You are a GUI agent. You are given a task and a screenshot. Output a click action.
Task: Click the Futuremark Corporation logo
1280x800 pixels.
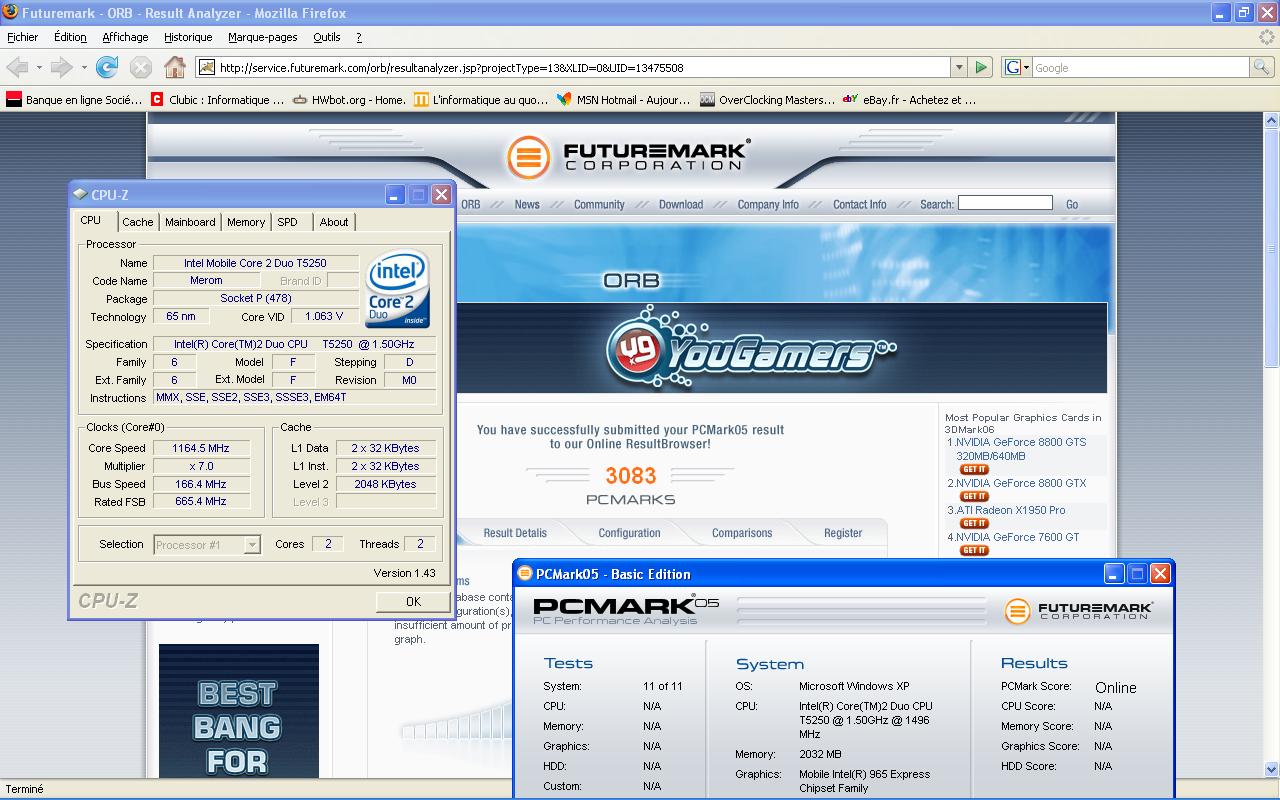pyautogui.click(x=628, y=157)
